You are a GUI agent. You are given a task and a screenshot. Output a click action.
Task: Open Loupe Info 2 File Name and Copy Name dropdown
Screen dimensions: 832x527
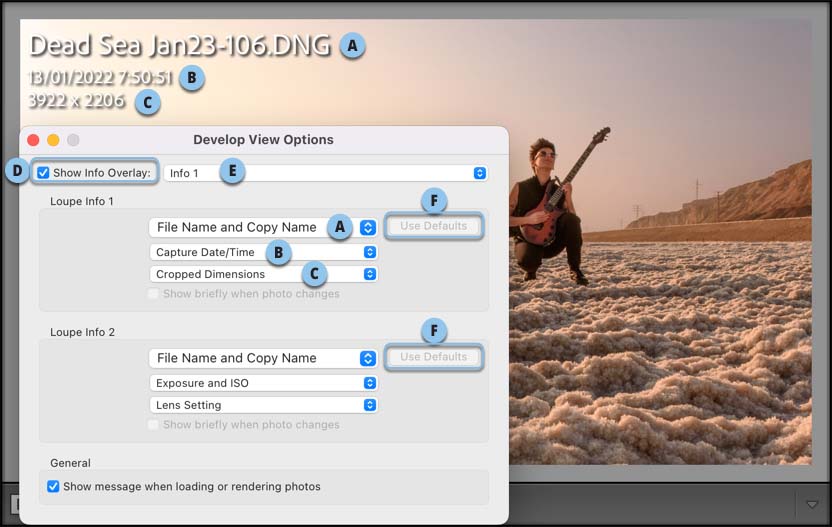point(263,358)
